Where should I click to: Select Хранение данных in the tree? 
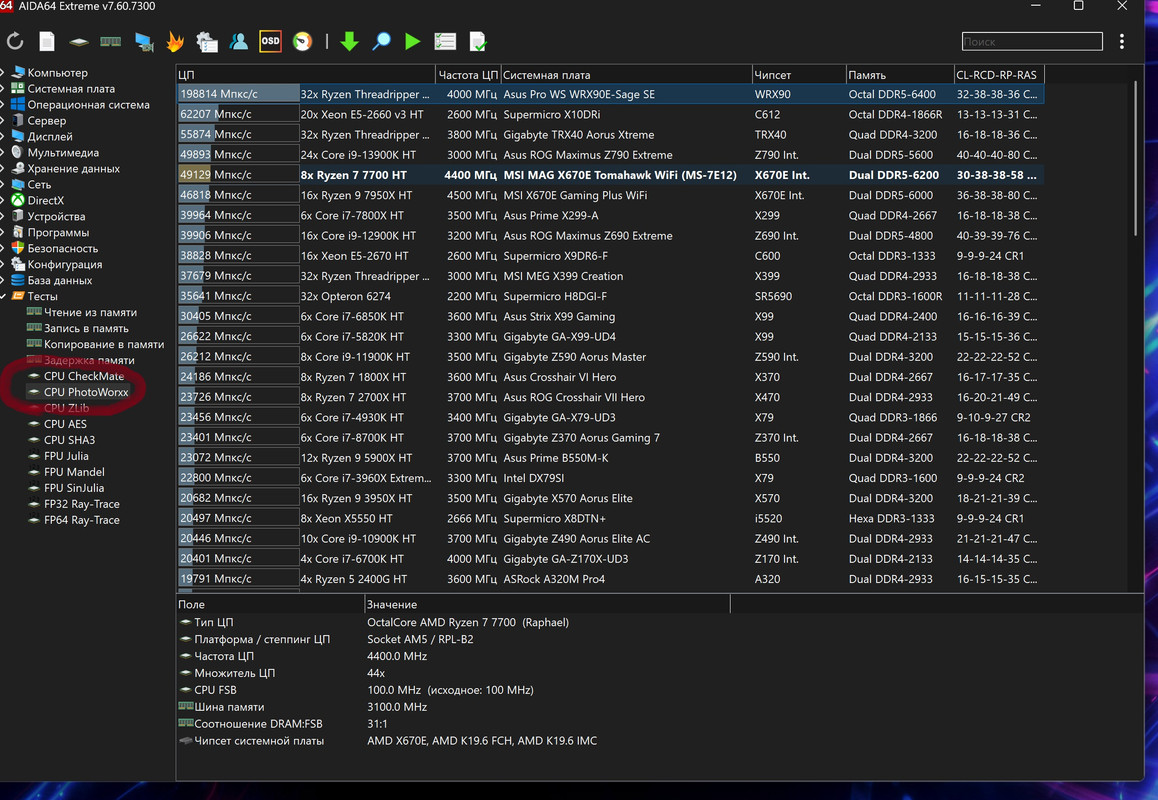[73, 168]
